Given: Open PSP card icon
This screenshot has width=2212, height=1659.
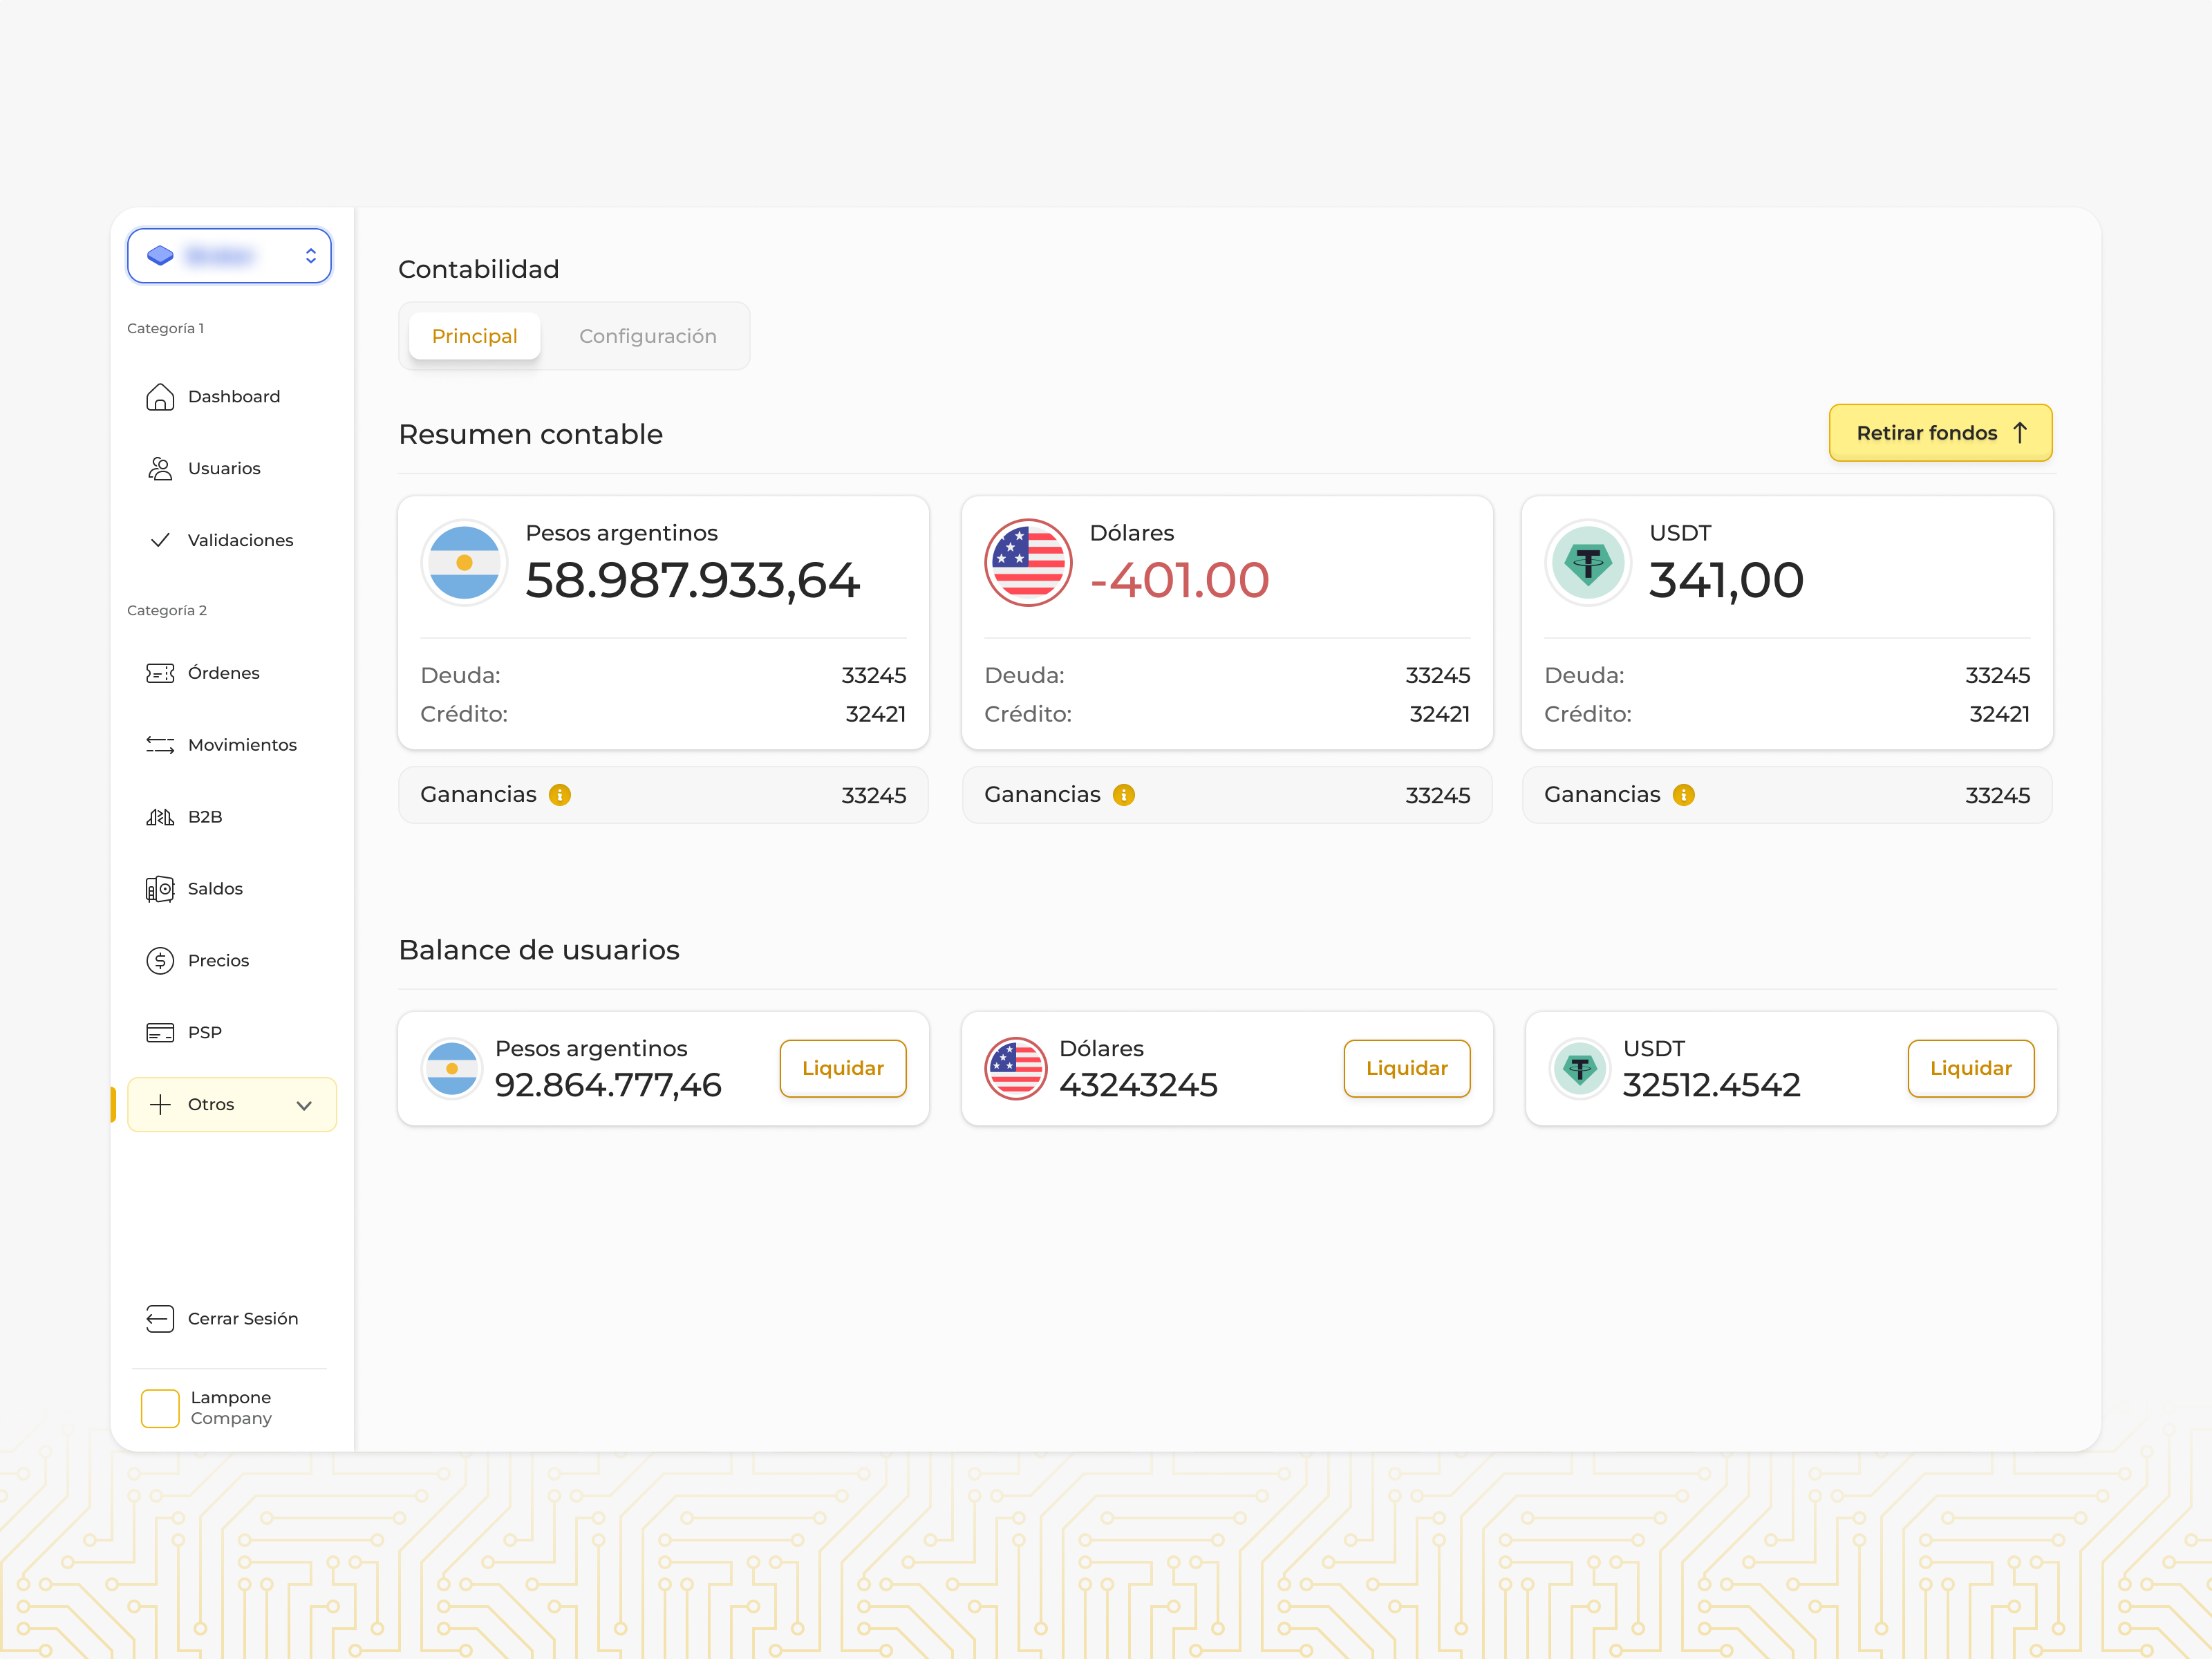Looking at the screenshot, I should pyautogui.click(x=160, y=1032).
